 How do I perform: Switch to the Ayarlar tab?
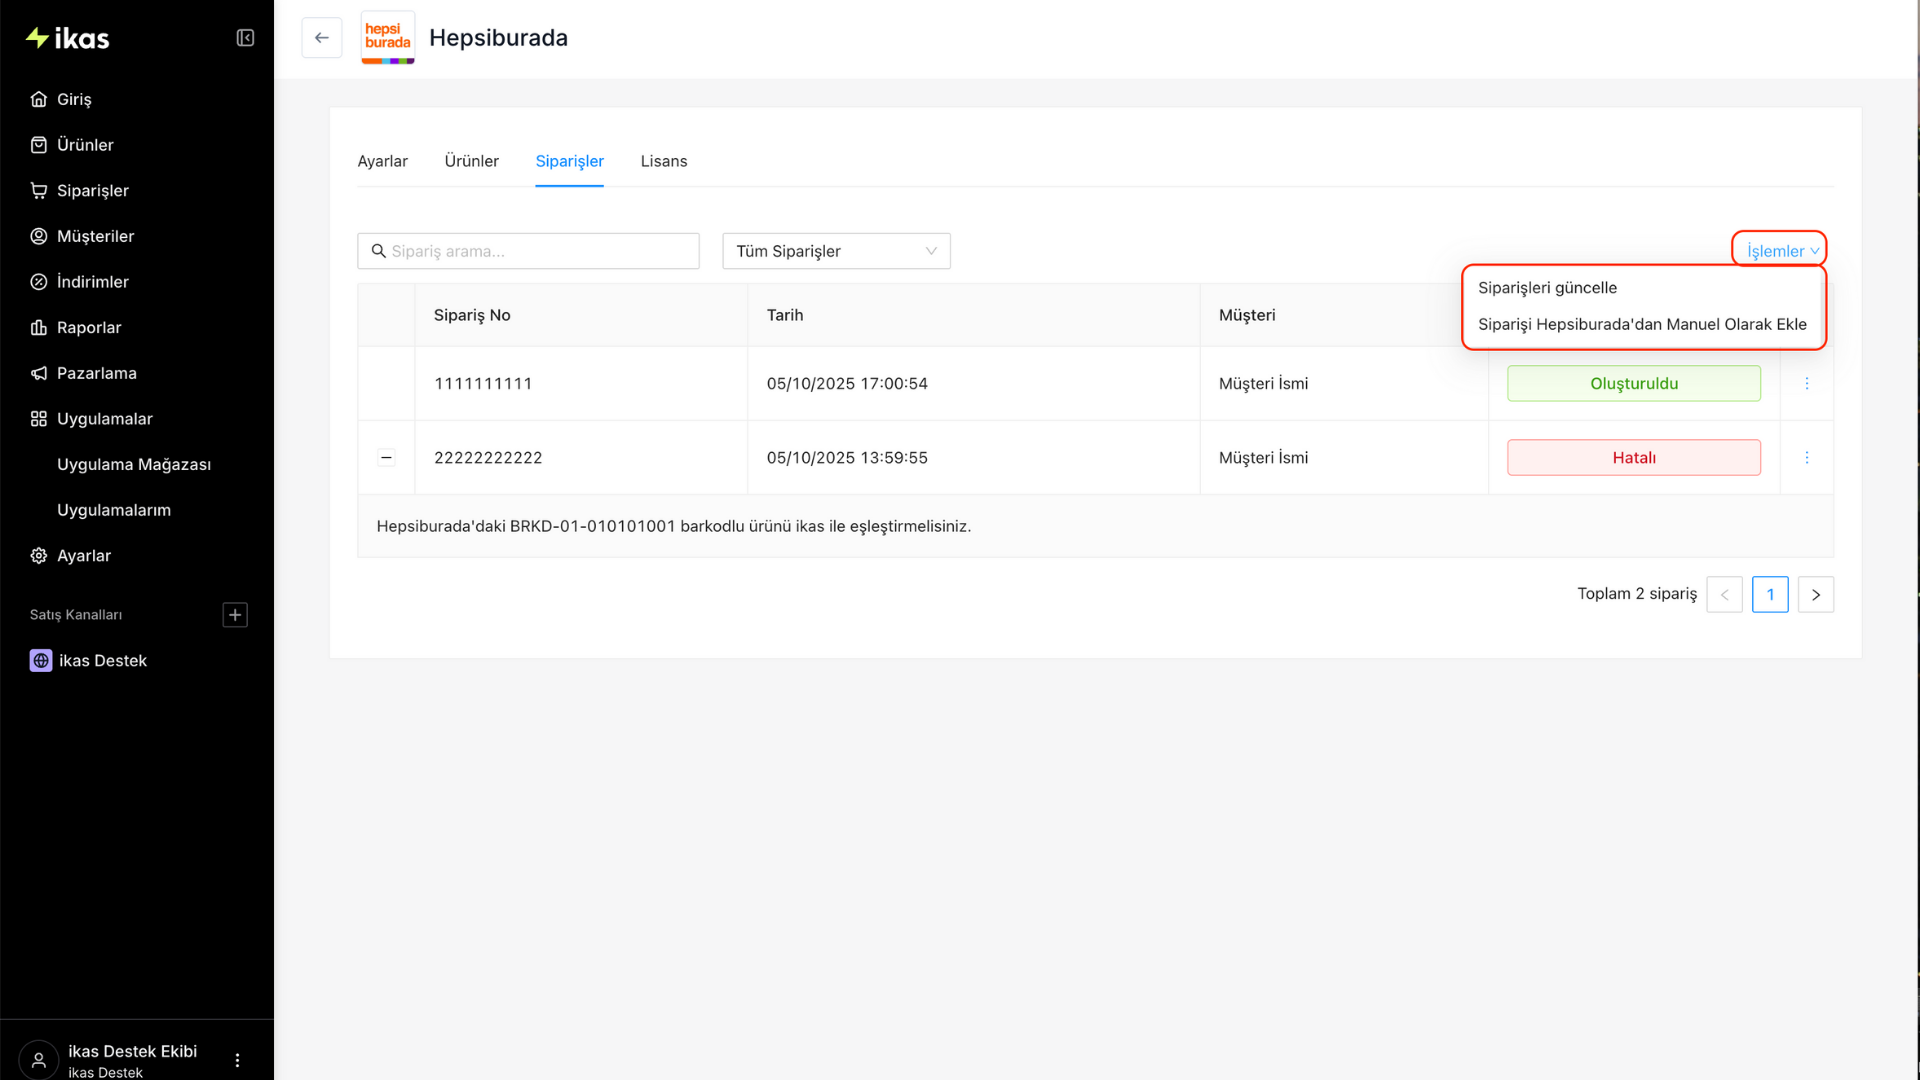tap(383, 161)
